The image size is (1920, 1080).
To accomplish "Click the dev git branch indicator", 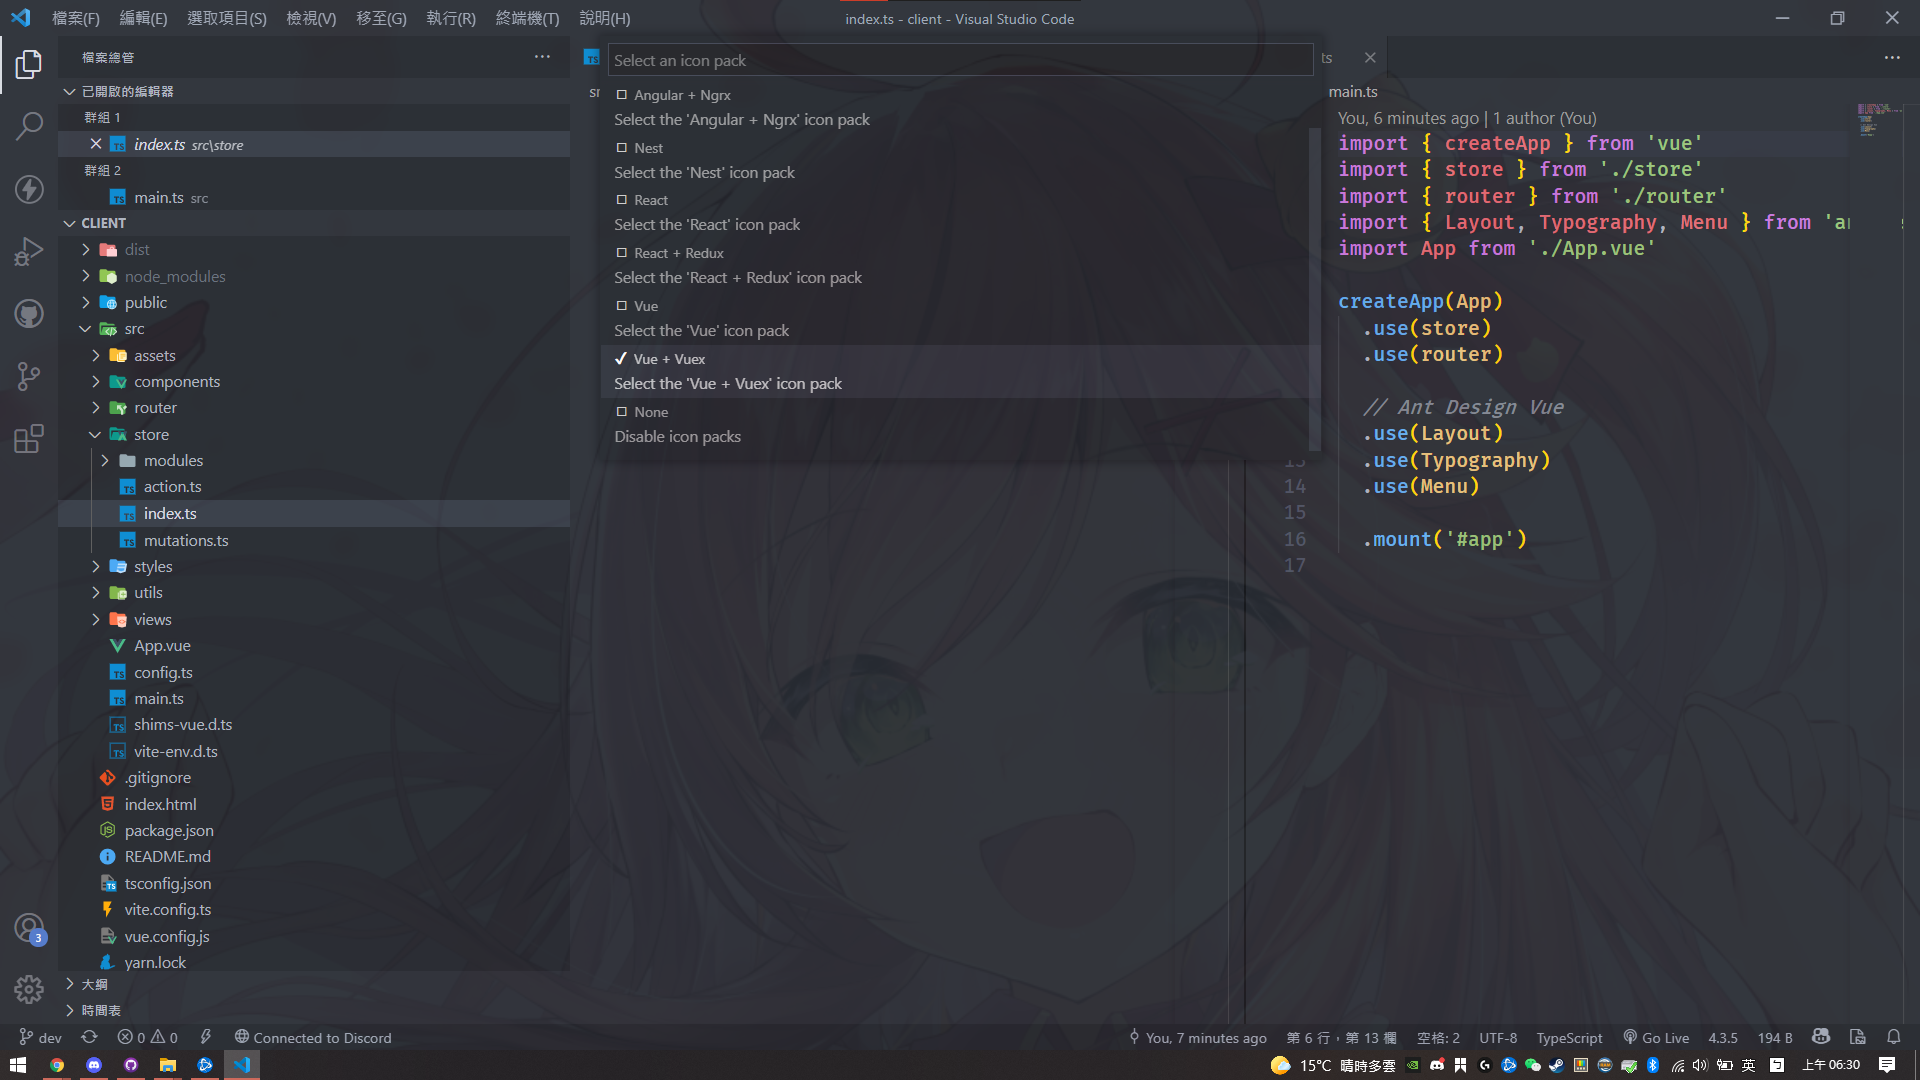I will click(x=40, y=1037).
